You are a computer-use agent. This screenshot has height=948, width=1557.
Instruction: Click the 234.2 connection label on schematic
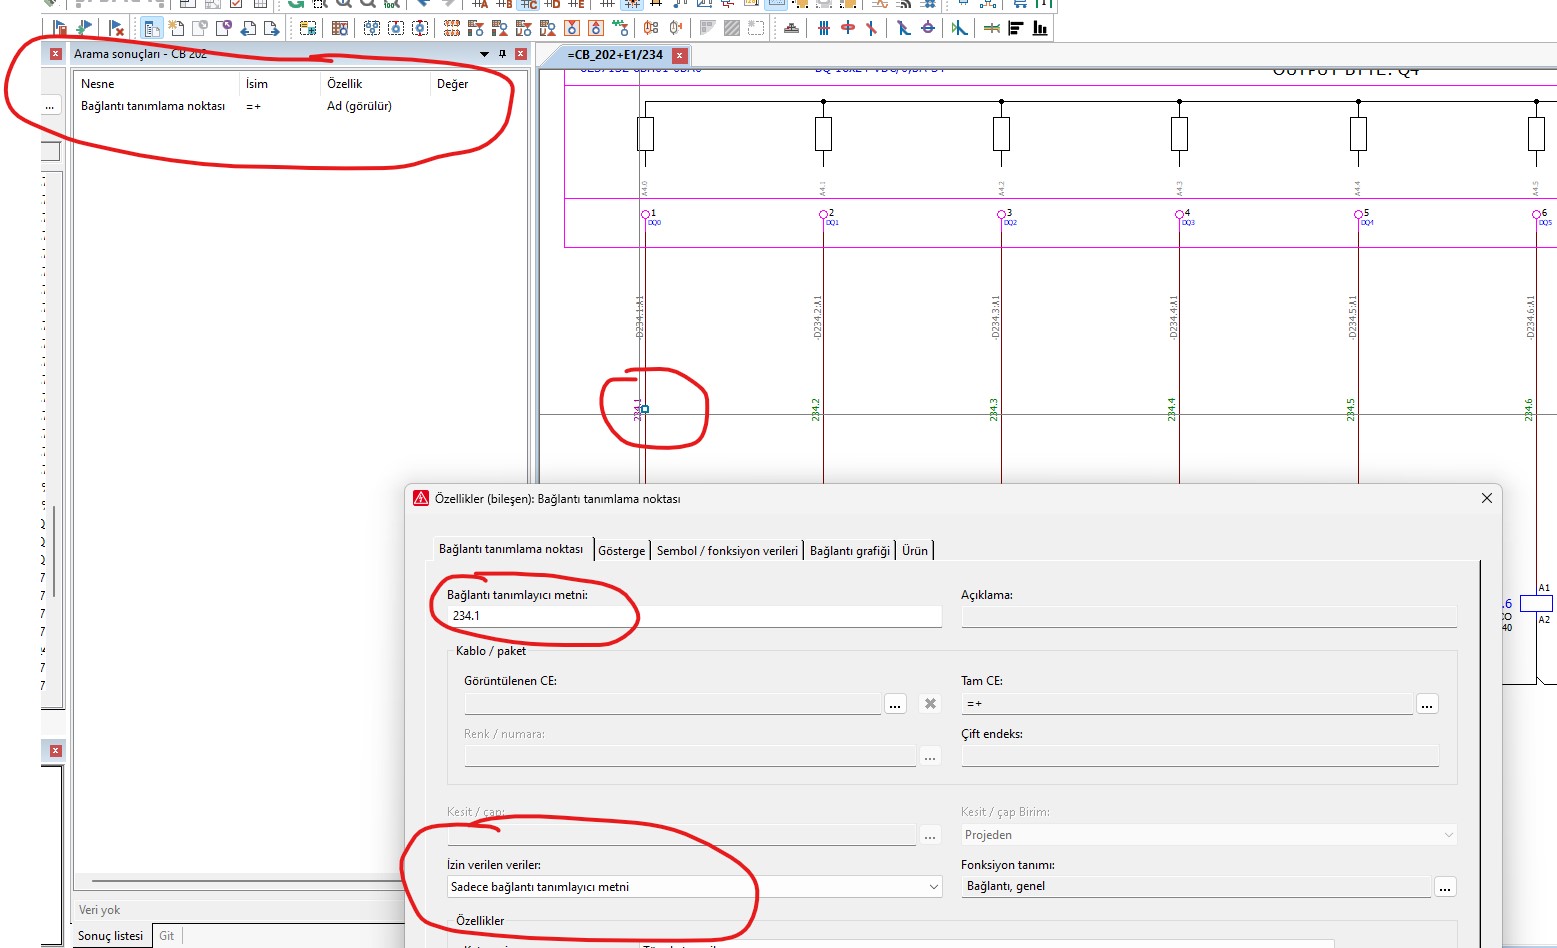click(x=815, y=409)
